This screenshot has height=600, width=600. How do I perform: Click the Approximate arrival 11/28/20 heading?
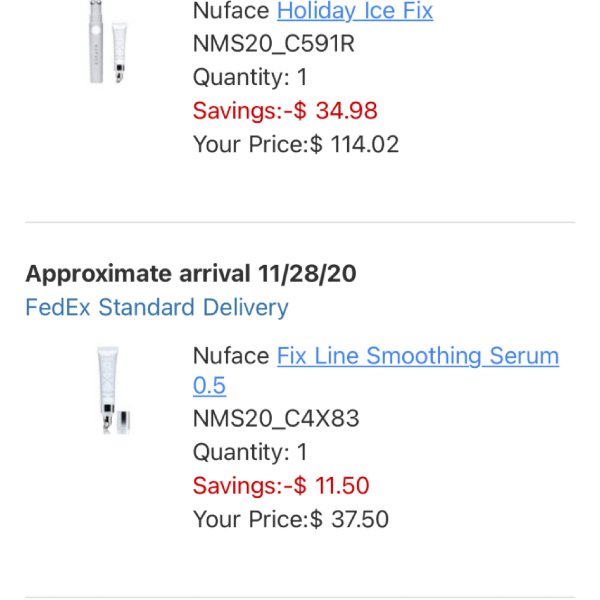click(191, 274)
